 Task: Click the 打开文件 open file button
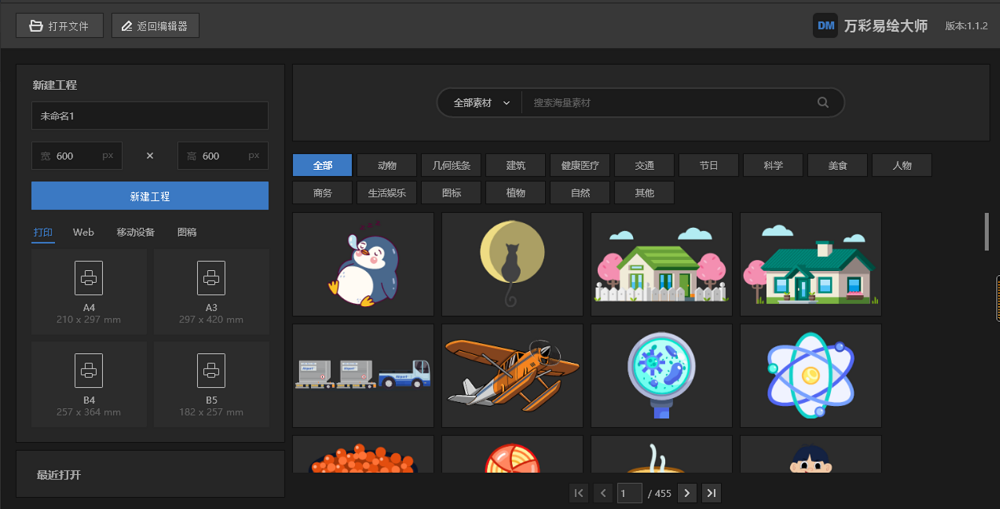click(59, 26)
